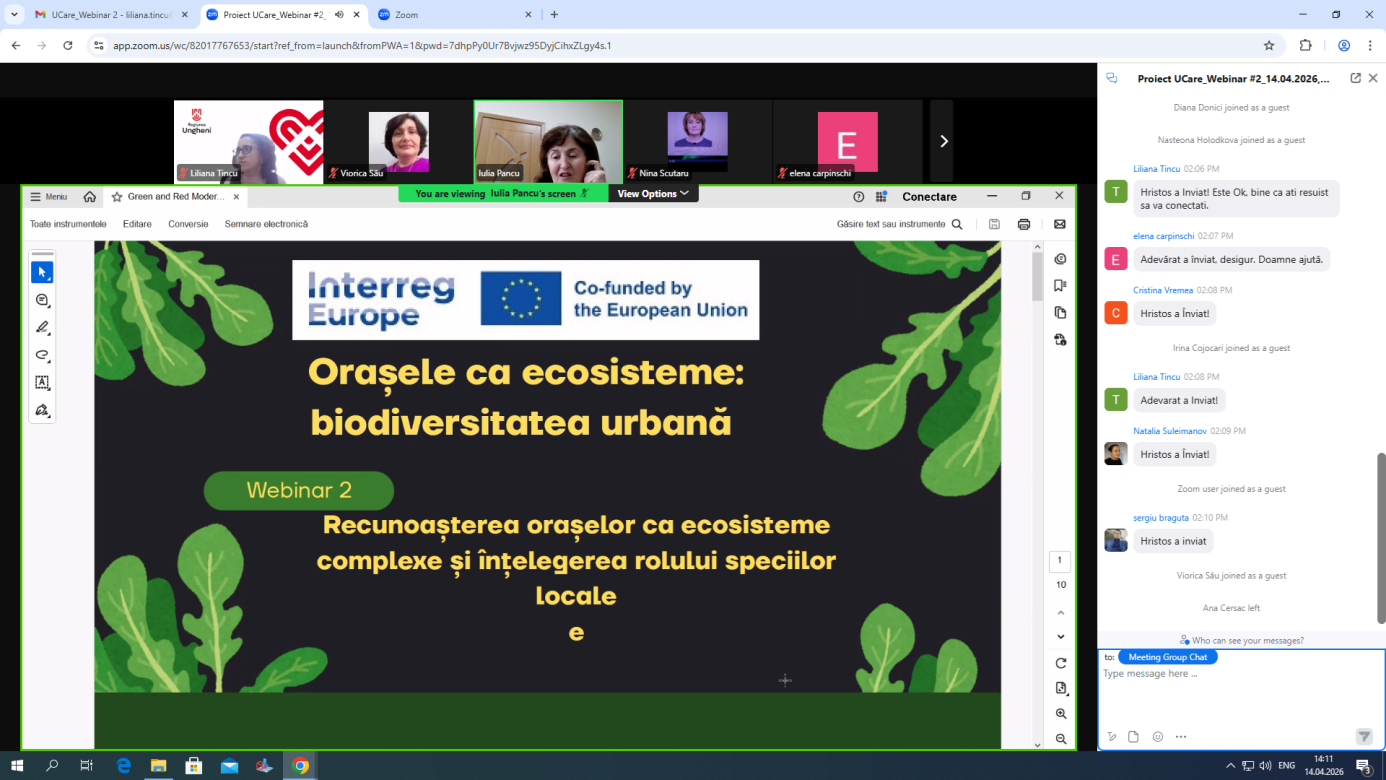
Task: Change recipient from Meeting Group Chat
Action: pos(1167,657)
